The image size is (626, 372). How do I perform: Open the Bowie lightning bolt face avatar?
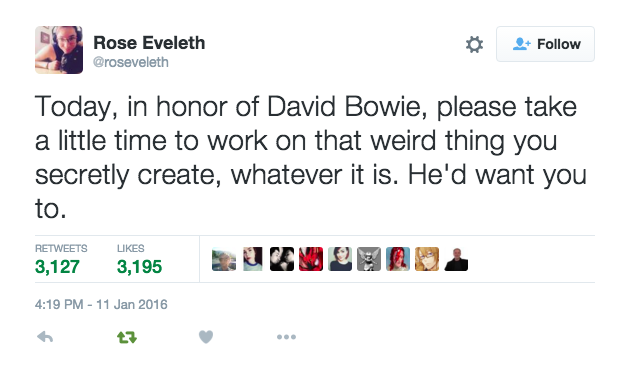pos(398,259)
